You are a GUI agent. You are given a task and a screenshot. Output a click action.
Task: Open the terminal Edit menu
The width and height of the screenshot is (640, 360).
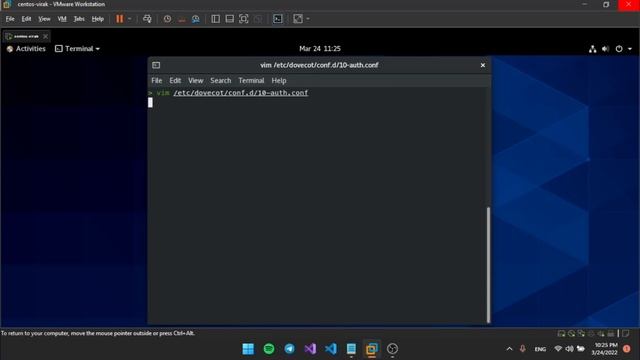[175, 80]
